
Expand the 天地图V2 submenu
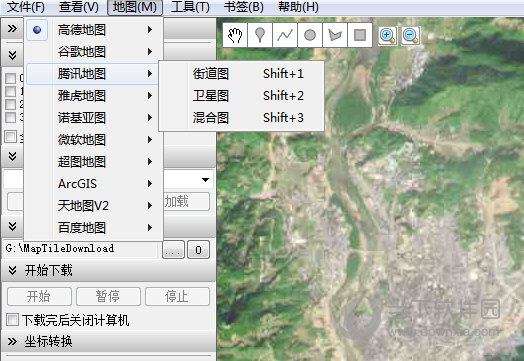point(94,206)
